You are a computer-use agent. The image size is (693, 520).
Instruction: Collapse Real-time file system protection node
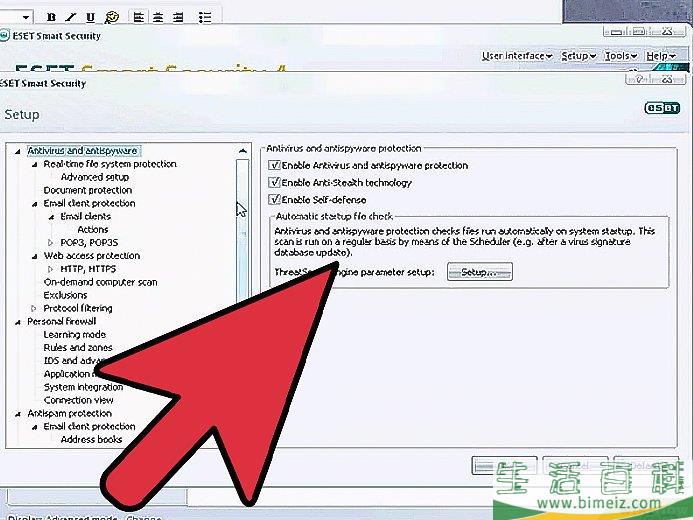click(34, 165)
